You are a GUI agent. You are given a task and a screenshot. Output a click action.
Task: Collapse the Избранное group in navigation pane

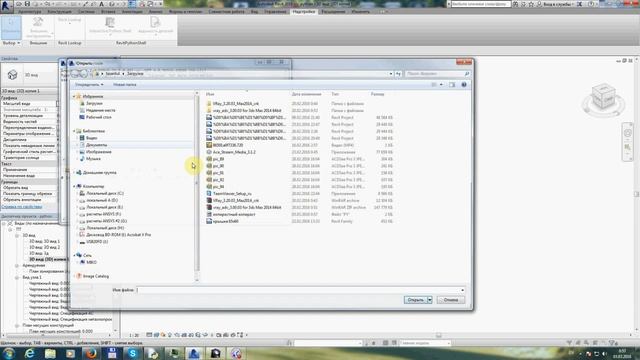click(74, 96)
